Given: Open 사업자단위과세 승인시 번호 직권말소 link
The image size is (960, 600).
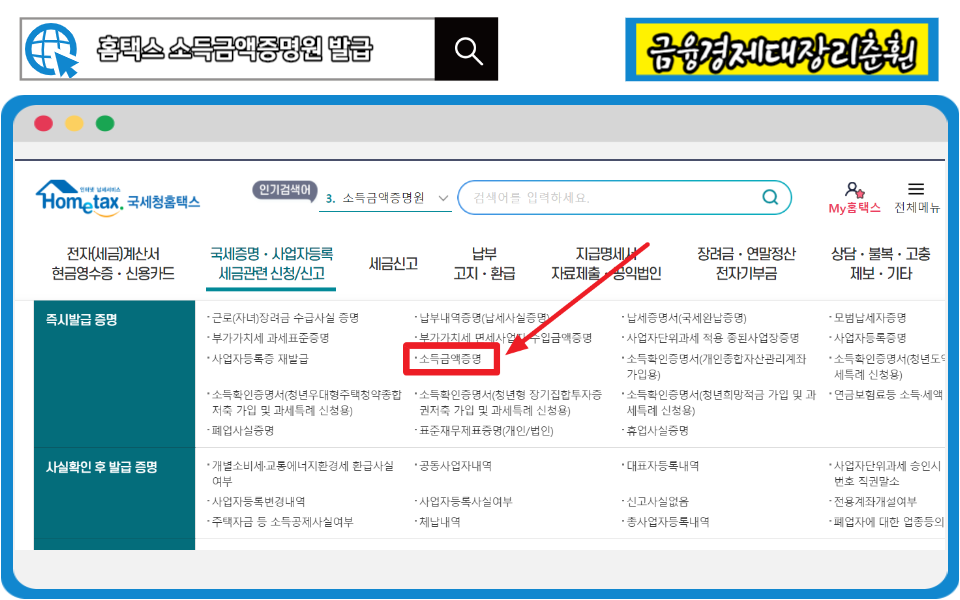Looking at the screenshot, I should pyautogui.click(x=888, y=473).
